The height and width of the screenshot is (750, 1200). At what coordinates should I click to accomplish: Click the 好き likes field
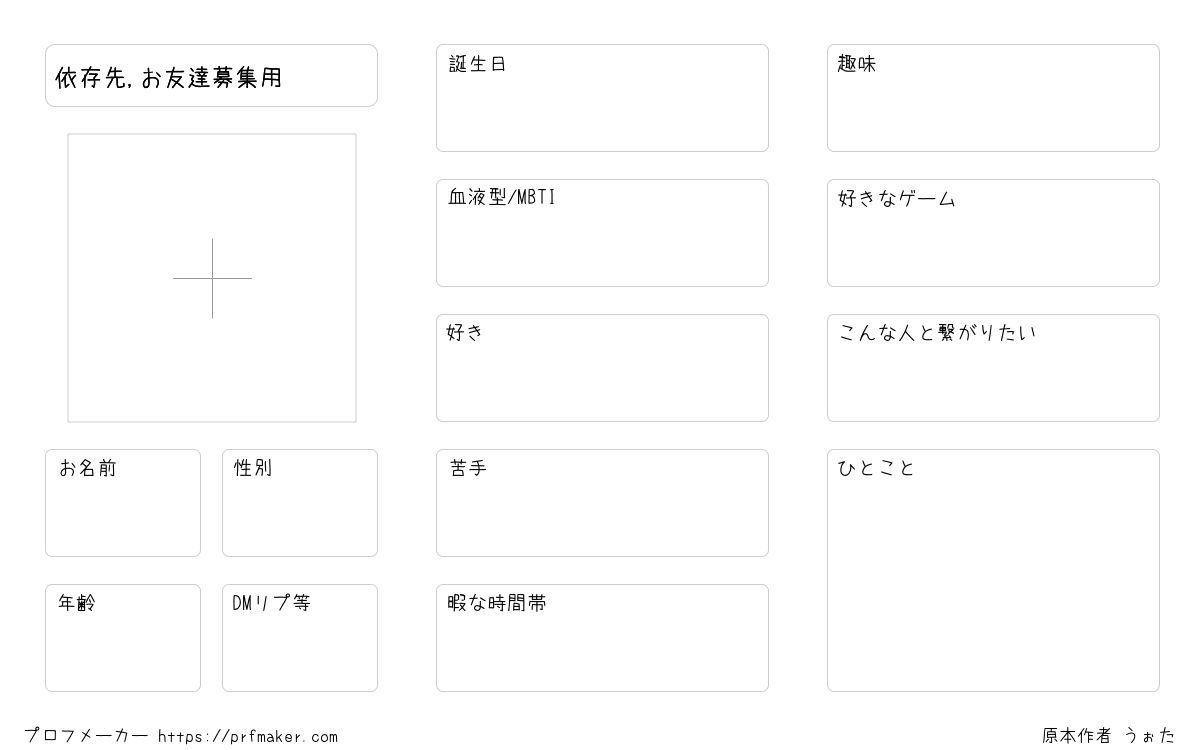[602, 368]
